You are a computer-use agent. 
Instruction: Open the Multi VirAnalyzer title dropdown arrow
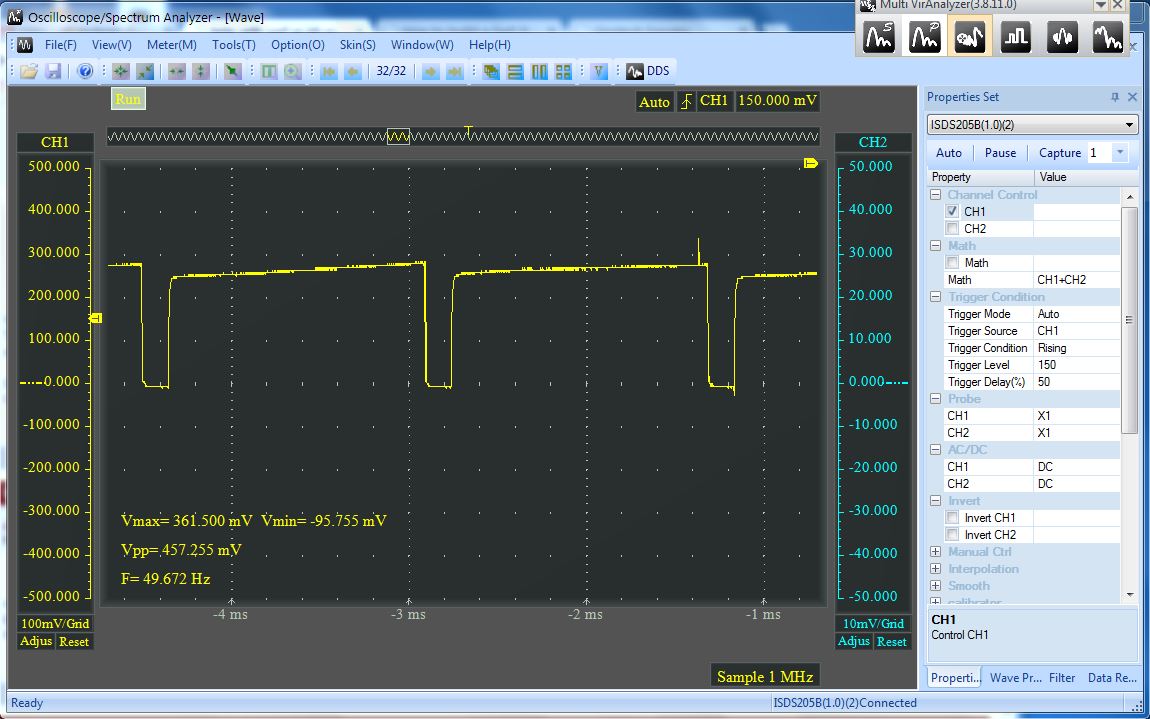click(1100, 5)
